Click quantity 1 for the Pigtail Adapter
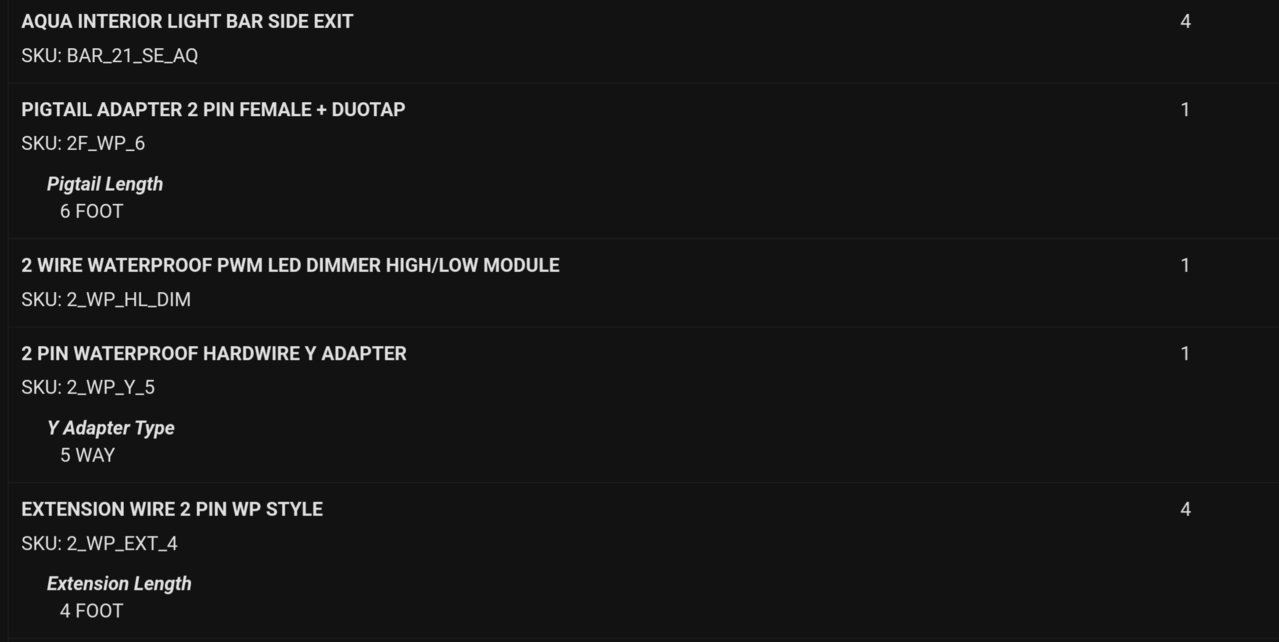 pos(1185,109)
